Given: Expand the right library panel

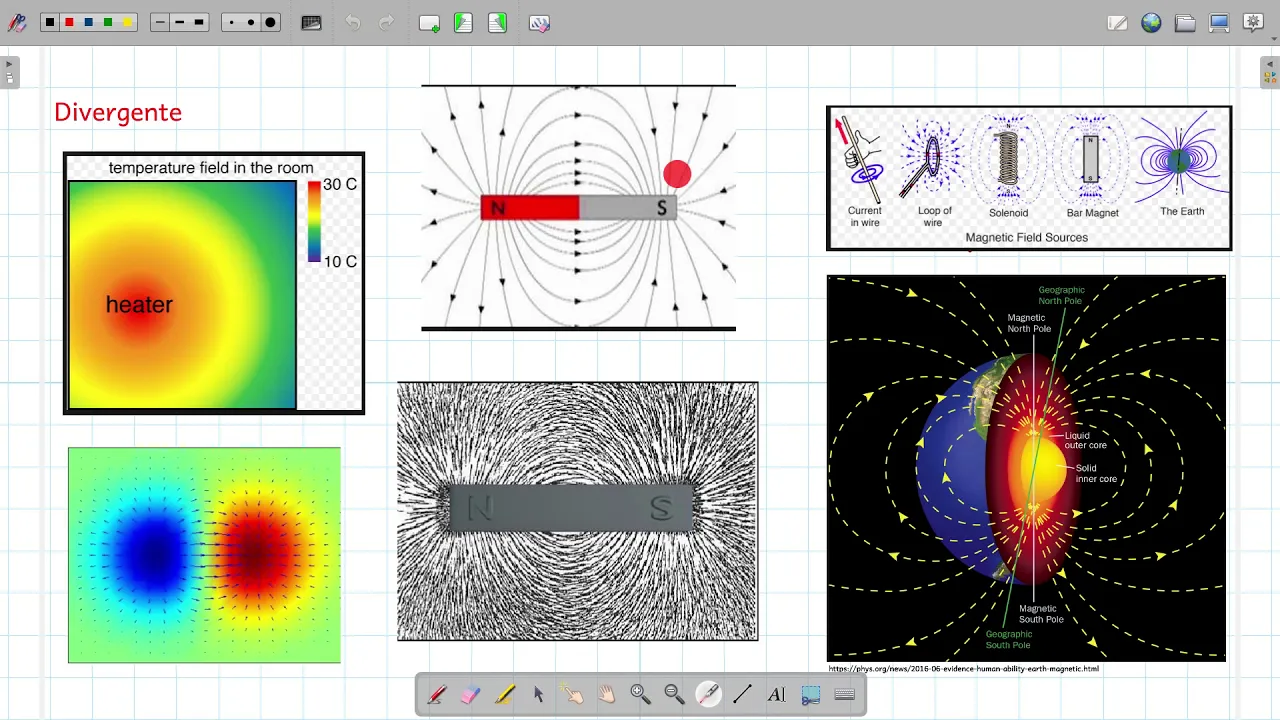Looking at the screenshot, I should [1270, 72].
